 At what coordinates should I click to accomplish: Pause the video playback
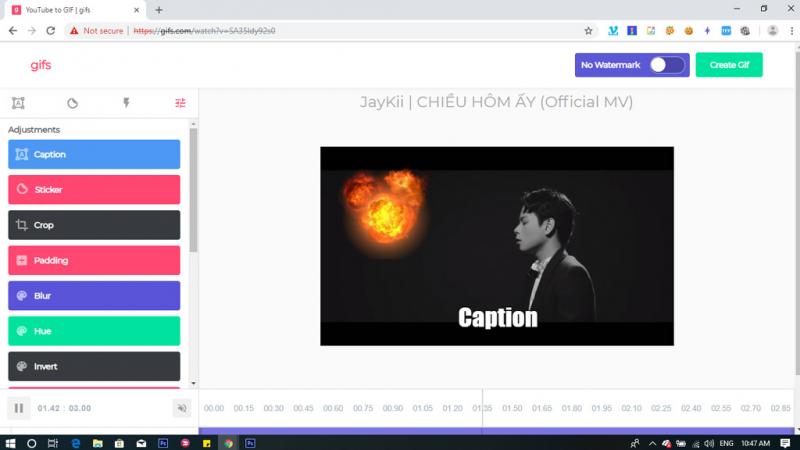pyautogui.click(x=18, y=408)
